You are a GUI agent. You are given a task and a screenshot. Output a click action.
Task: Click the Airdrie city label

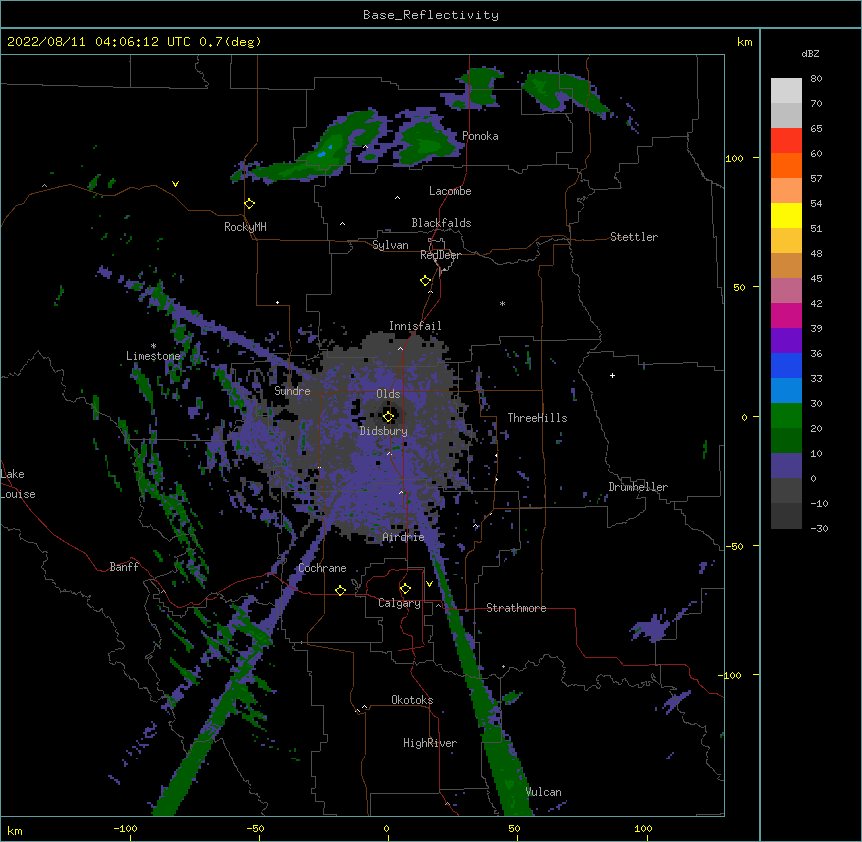pos(403,537)
